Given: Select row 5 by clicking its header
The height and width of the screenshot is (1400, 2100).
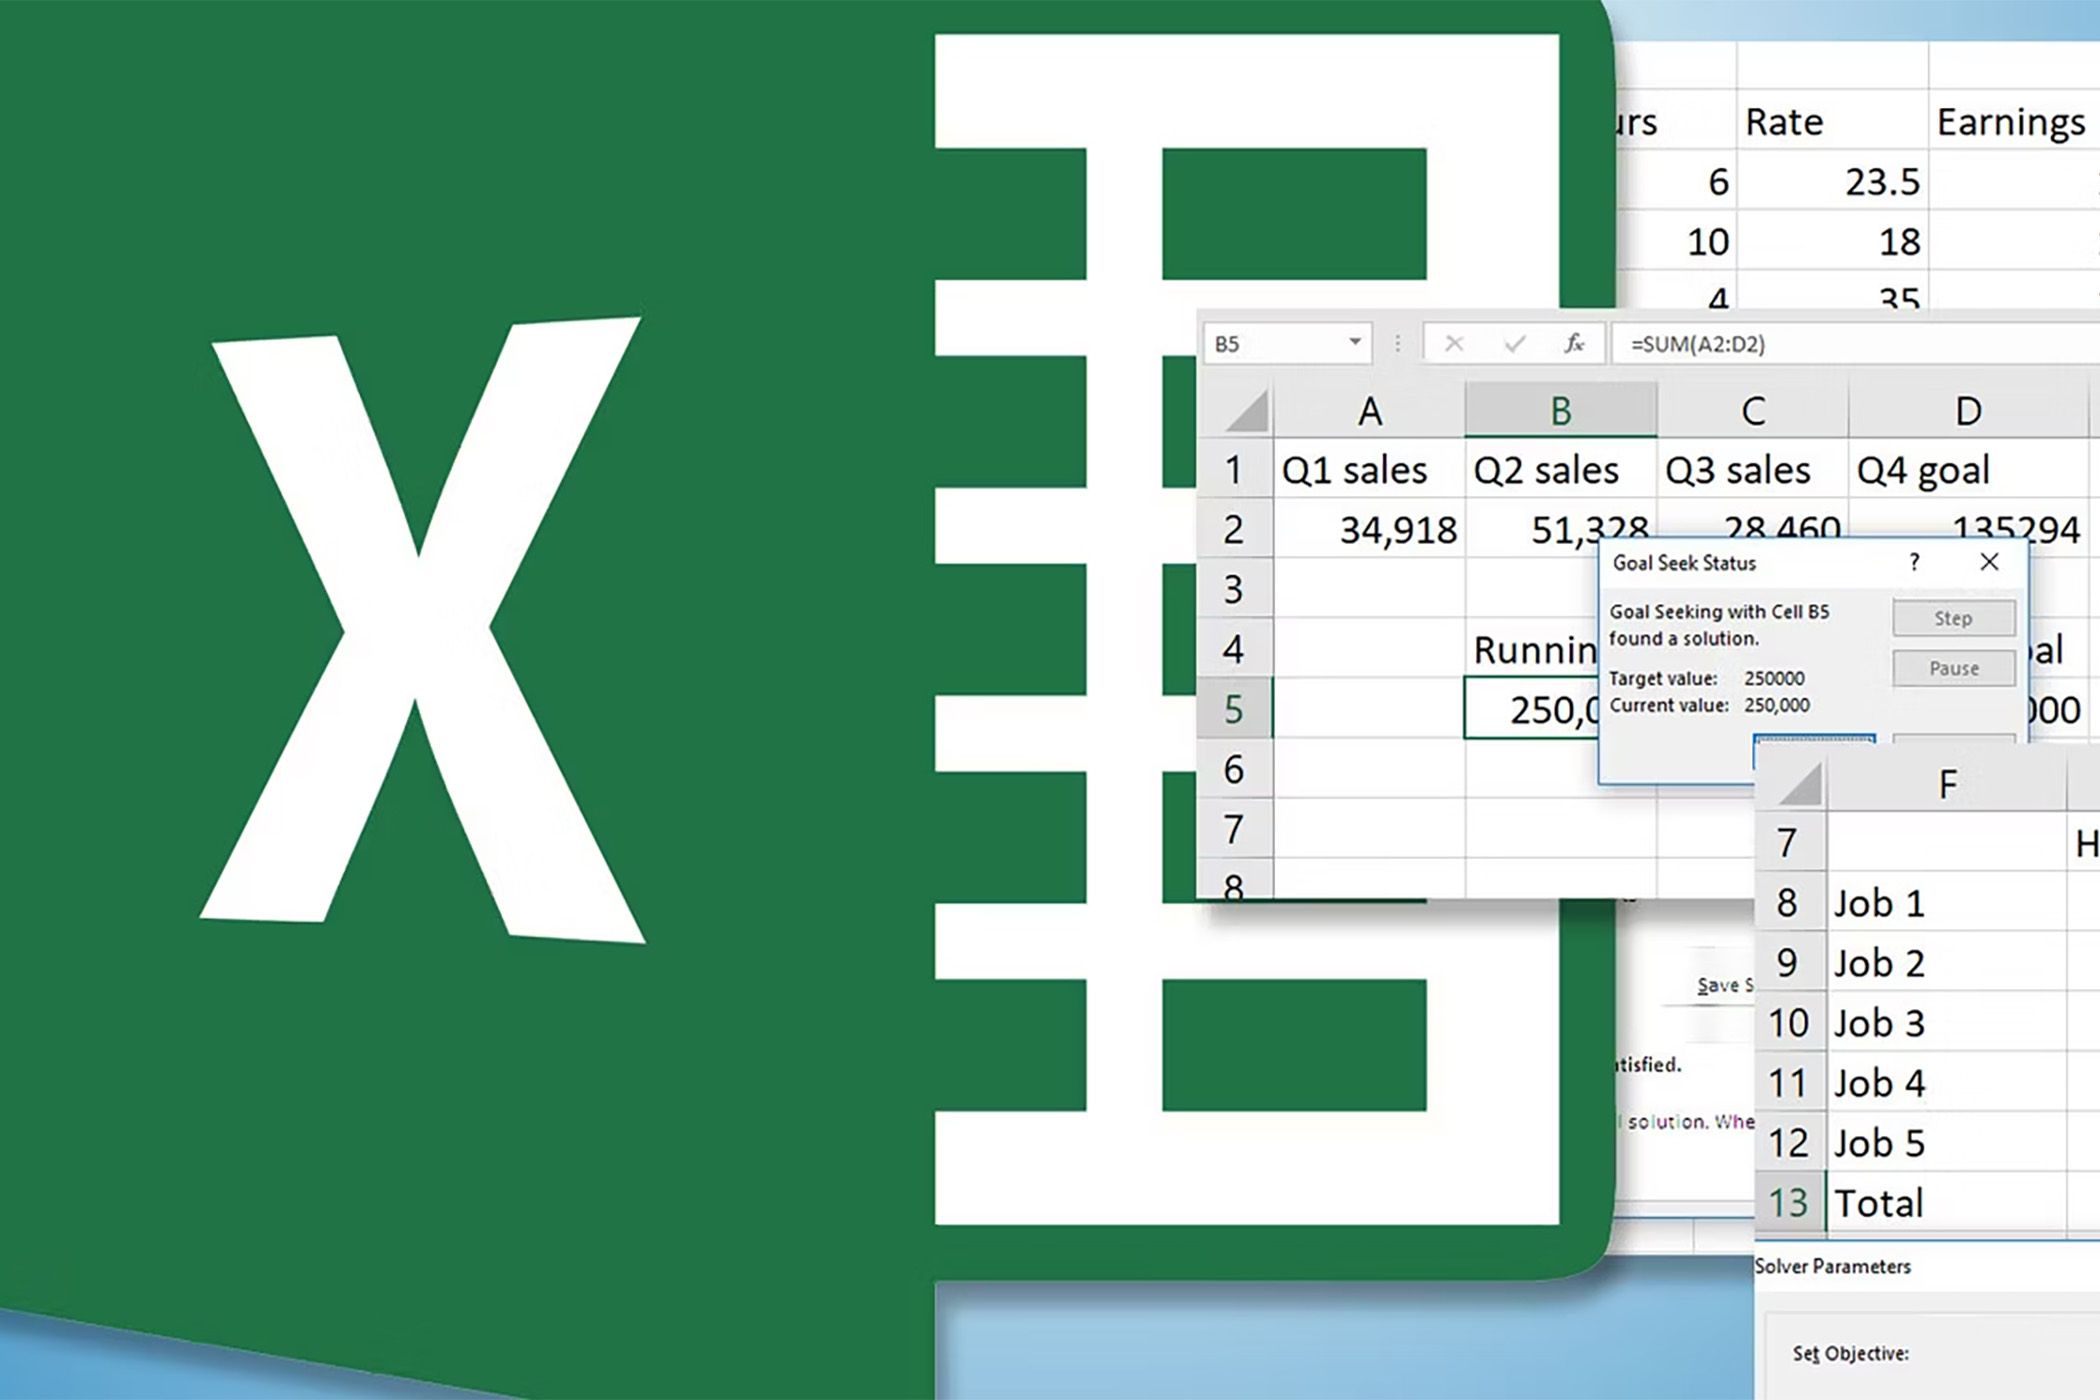Looking at the screenshot, I should pyautogui.click(x=1235, y=710).
